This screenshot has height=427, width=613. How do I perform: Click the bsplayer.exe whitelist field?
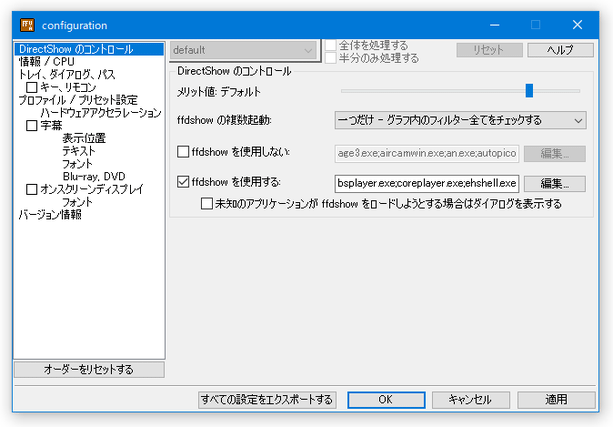(x=427, y=183)
